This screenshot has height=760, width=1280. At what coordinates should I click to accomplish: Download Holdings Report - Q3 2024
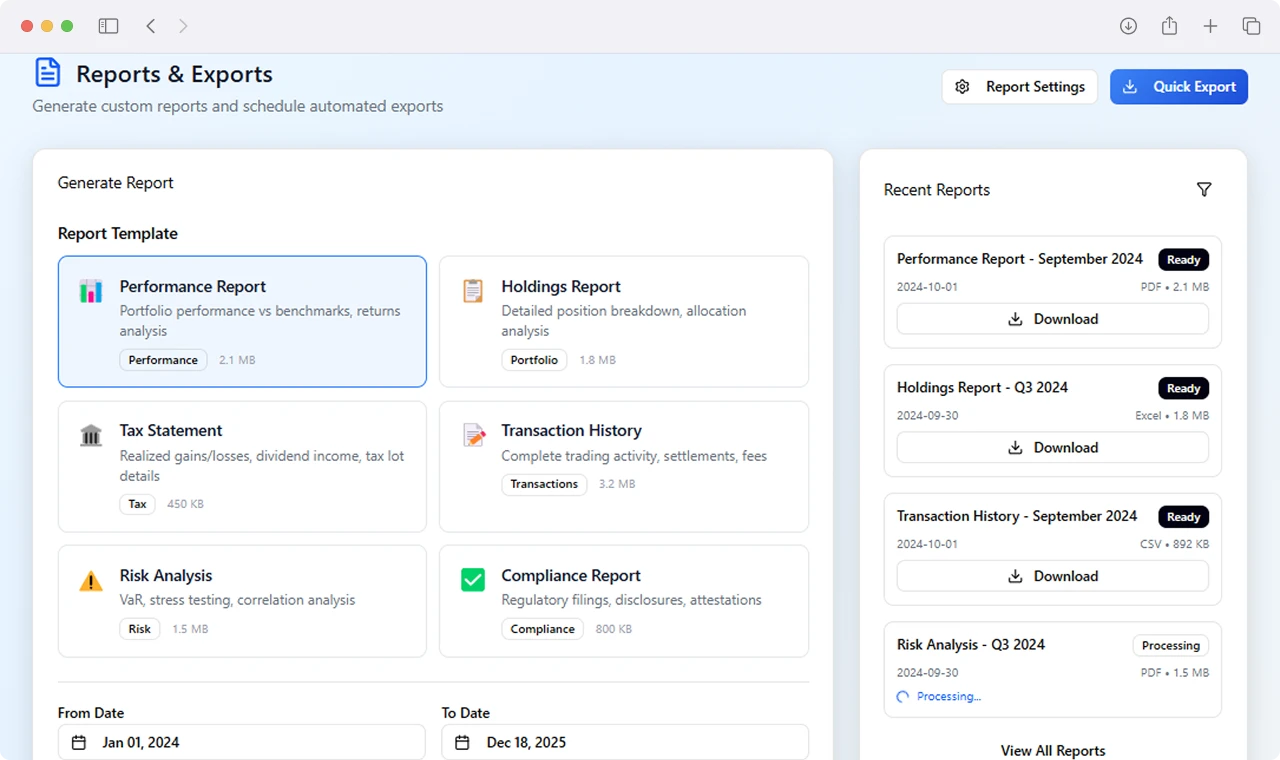click(1052, 448)
